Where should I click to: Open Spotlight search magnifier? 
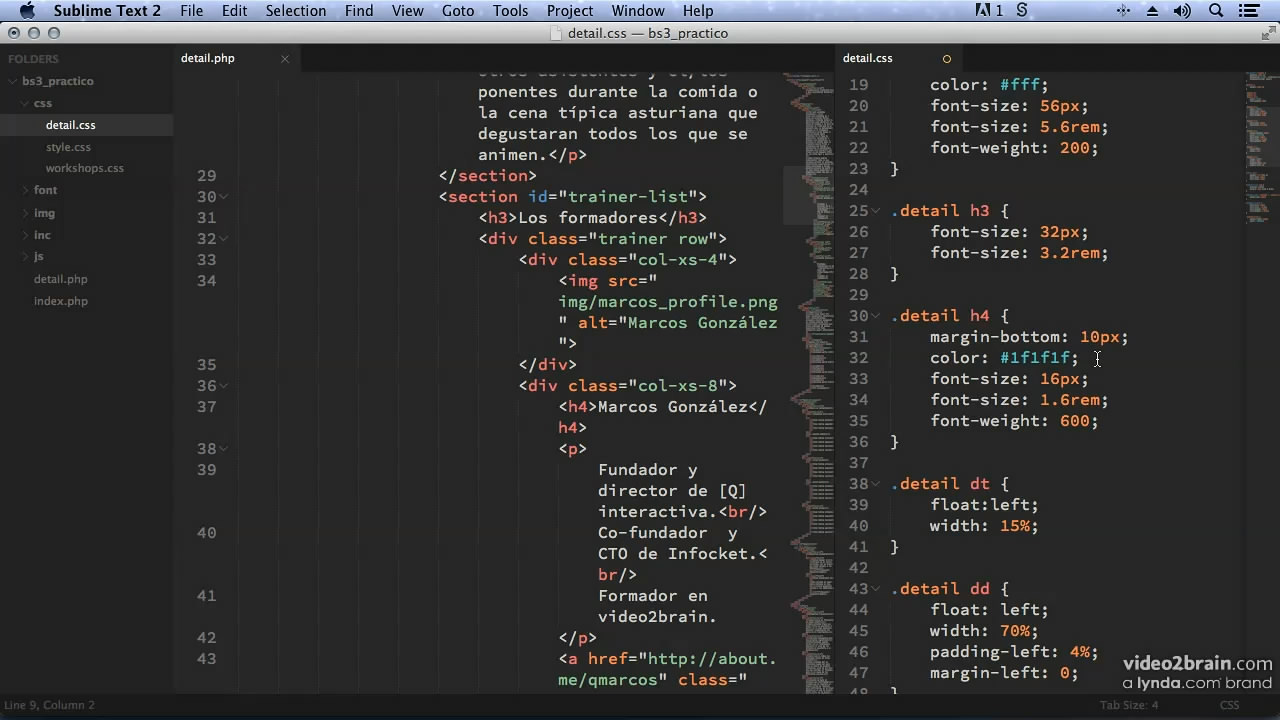tap(1216, 11)
